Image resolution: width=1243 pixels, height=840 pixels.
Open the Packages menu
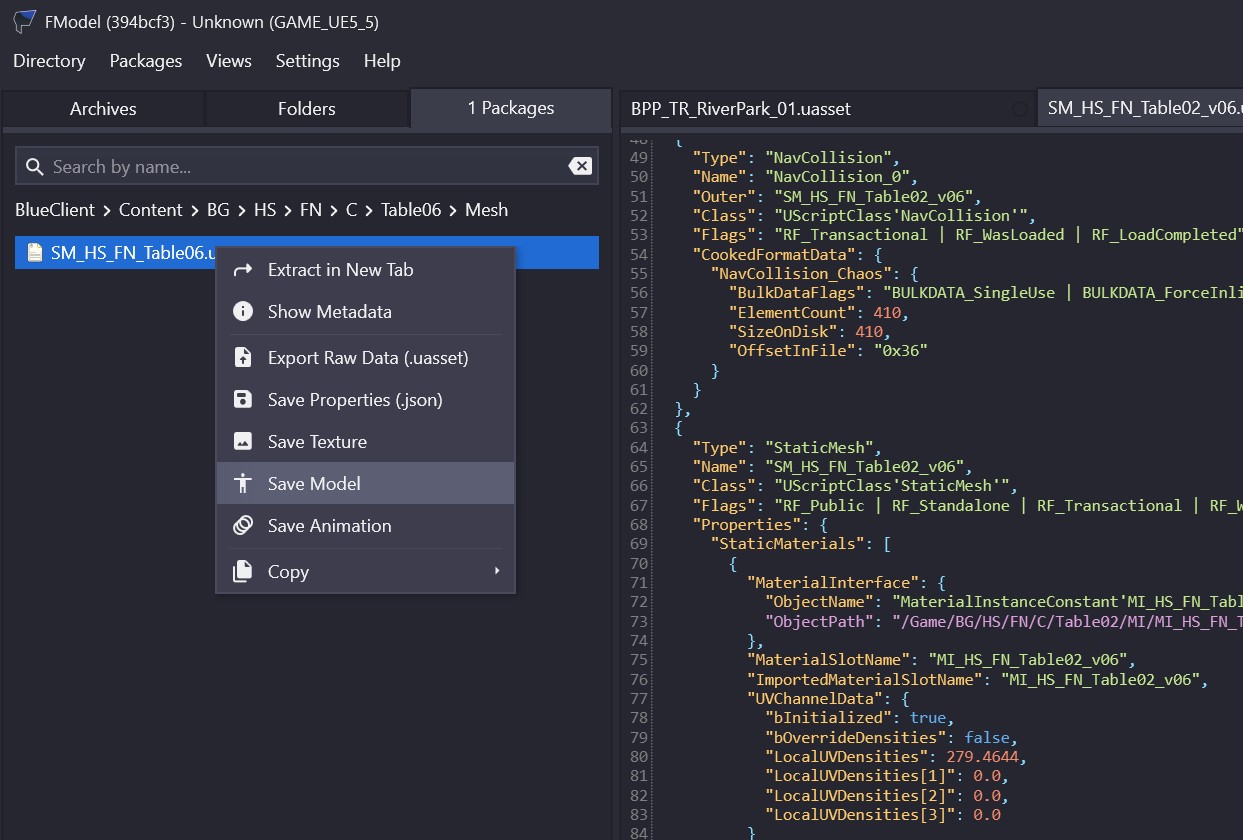pyautogui.click(x=146, y=61)
